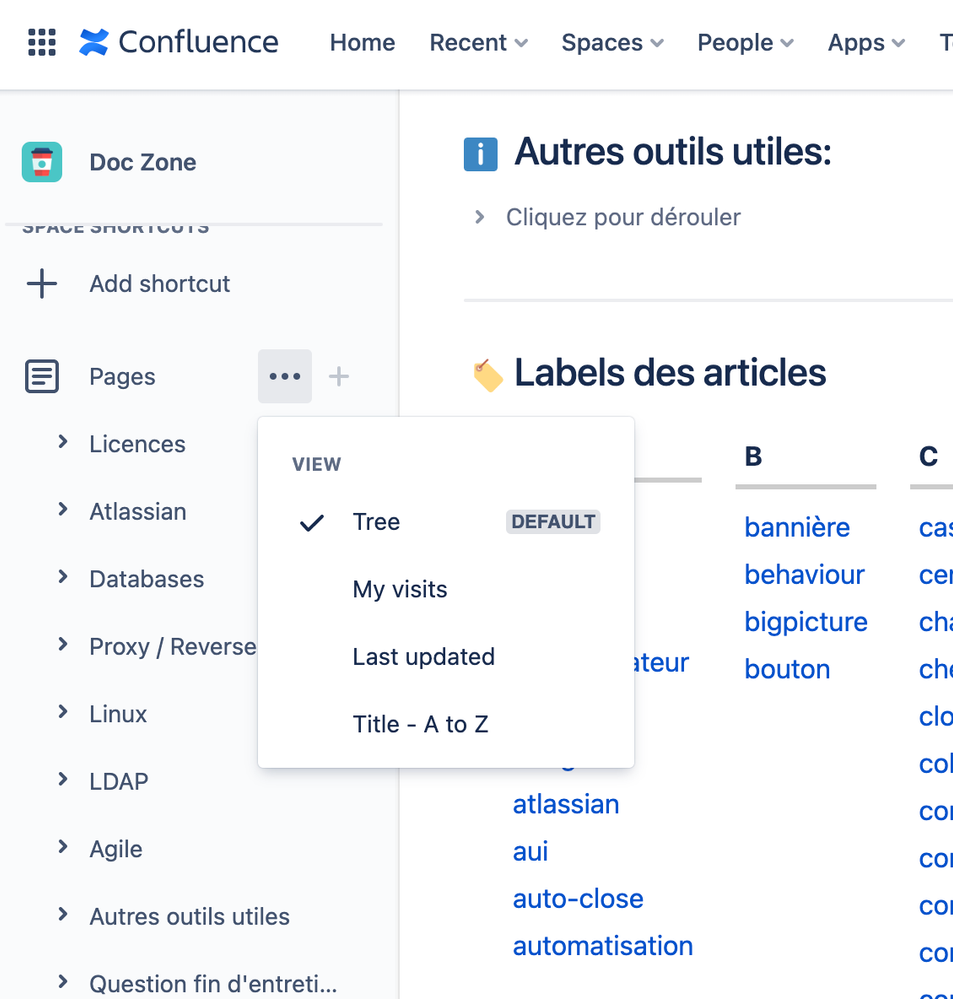Viewport: 953px width, 999px height.
Task: Click the Doc Zone space name
Action: (143, 162)
